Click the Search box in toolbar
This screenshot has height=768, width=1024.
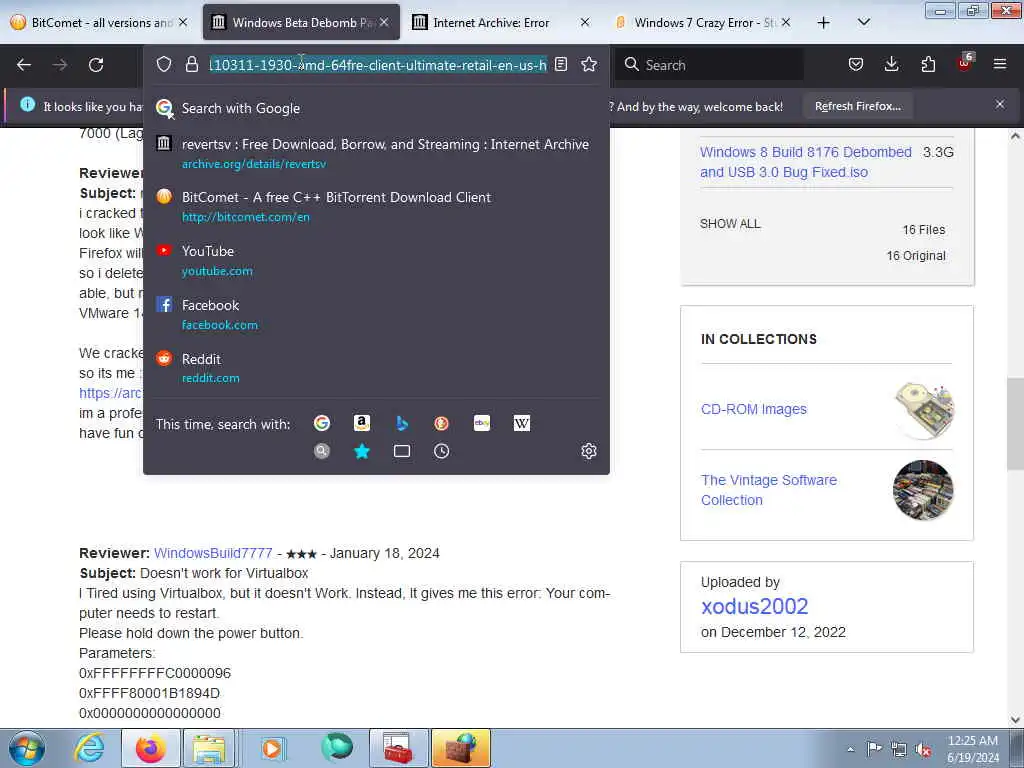coord(710,65)
